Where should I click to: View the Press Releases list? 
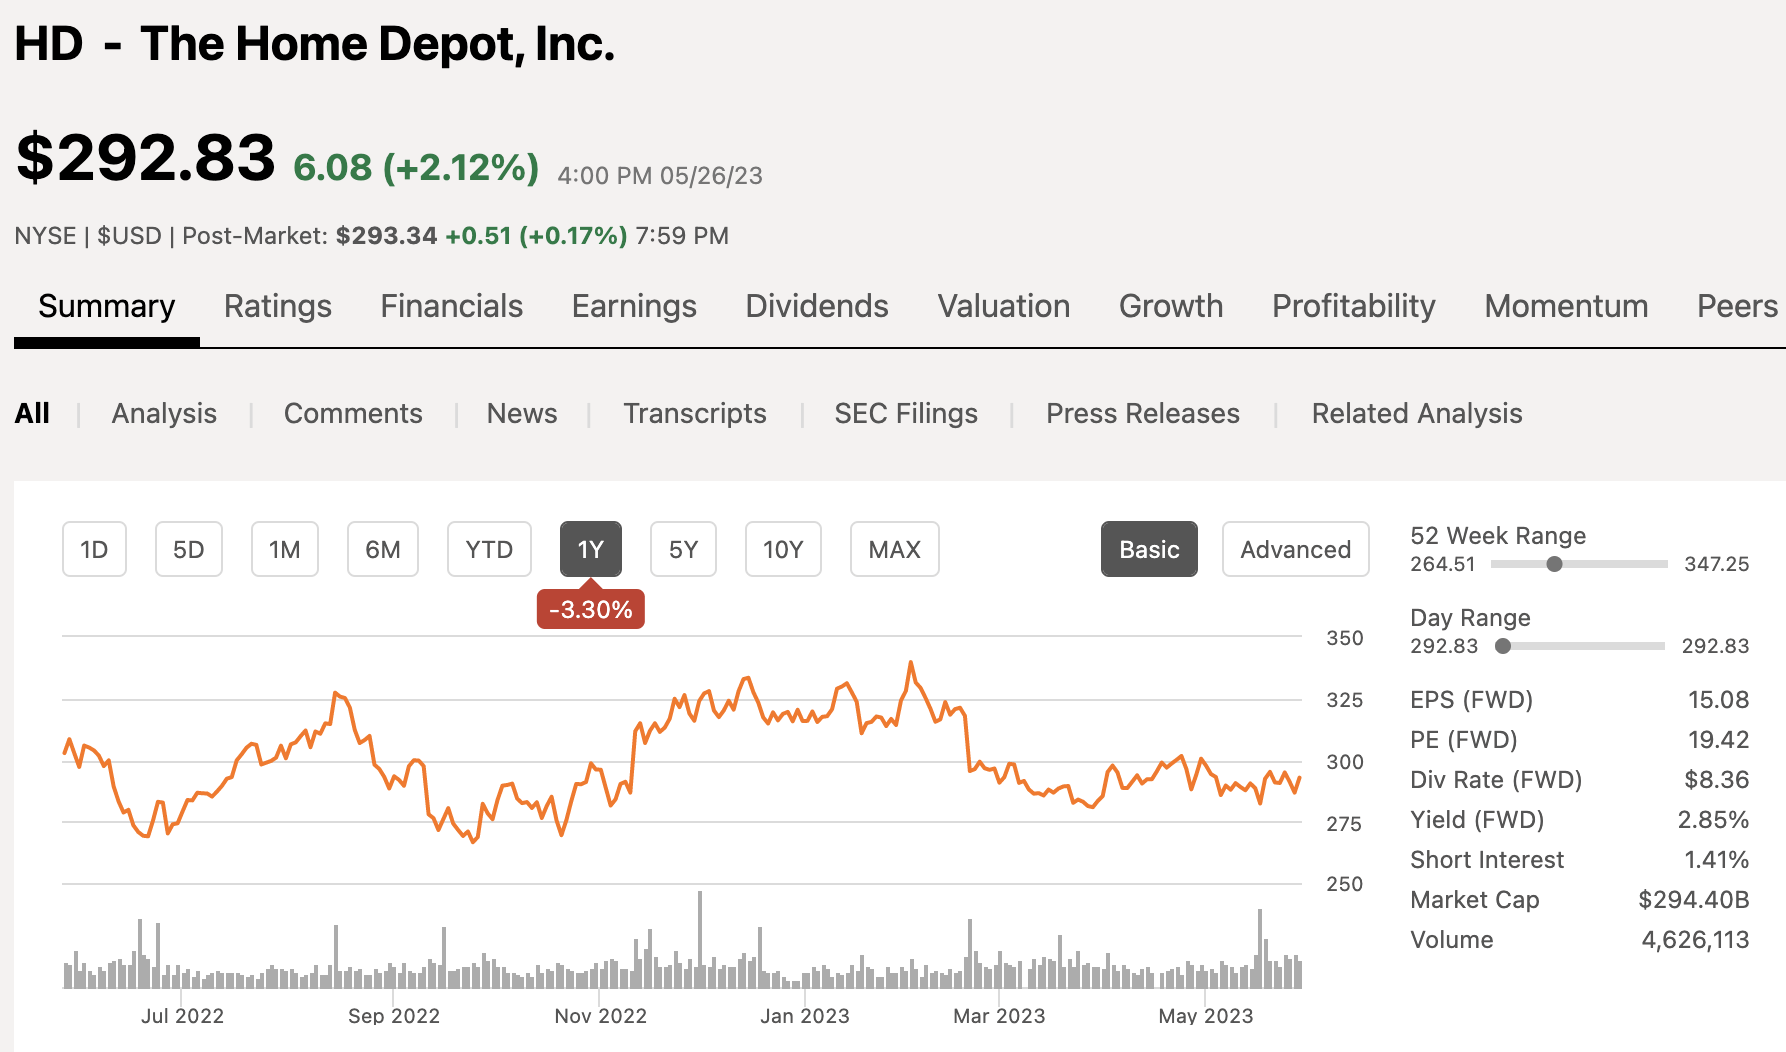click(1142, 413)
